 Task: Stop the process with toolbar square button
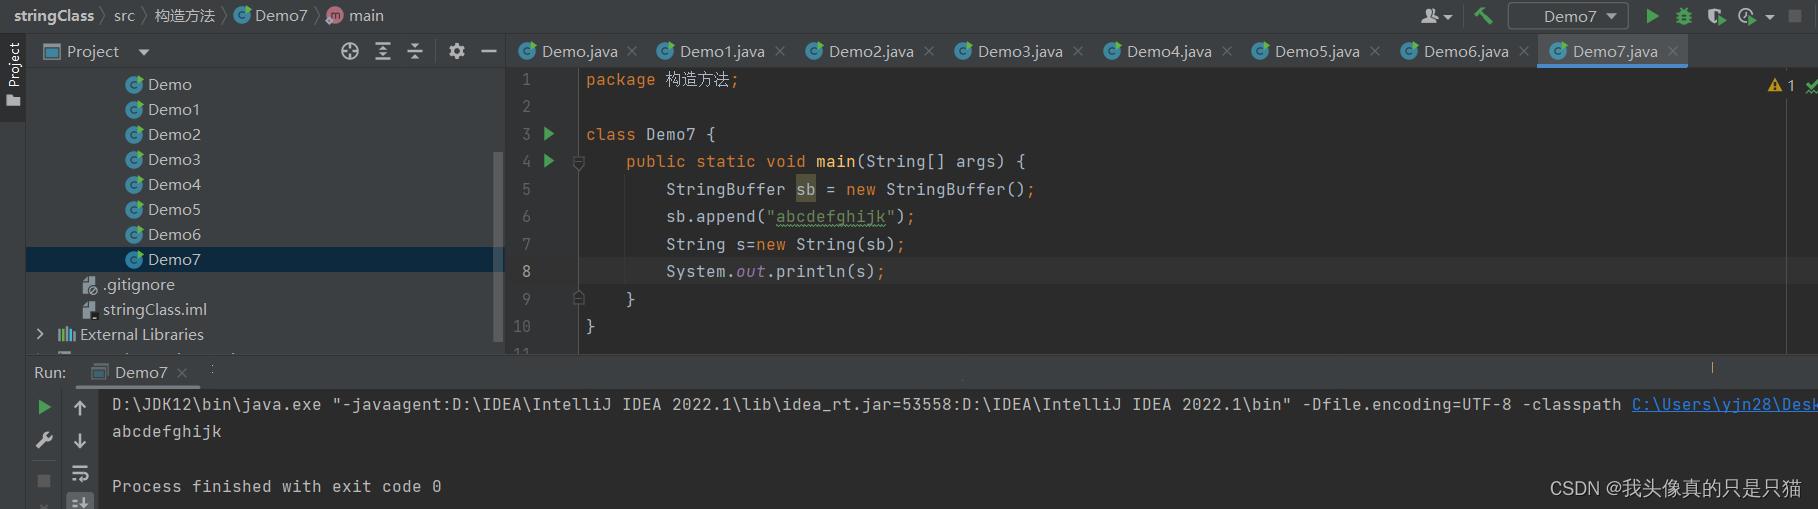1794,16
